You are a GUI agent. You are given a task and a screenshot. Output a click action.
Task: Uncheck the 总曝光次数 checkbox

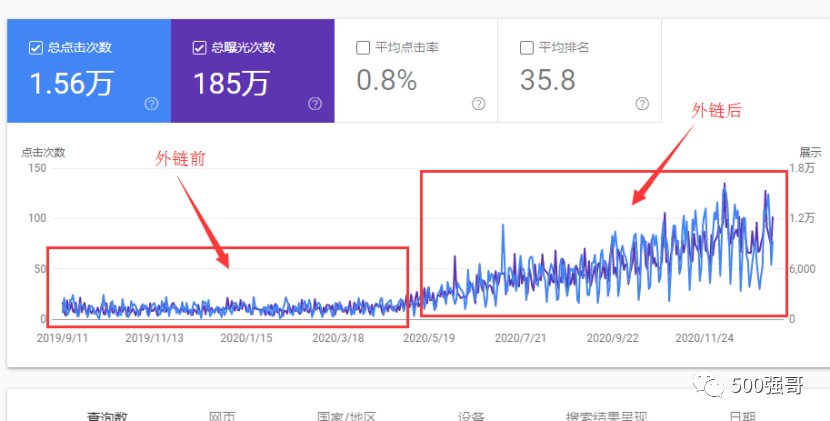(200, 47)
